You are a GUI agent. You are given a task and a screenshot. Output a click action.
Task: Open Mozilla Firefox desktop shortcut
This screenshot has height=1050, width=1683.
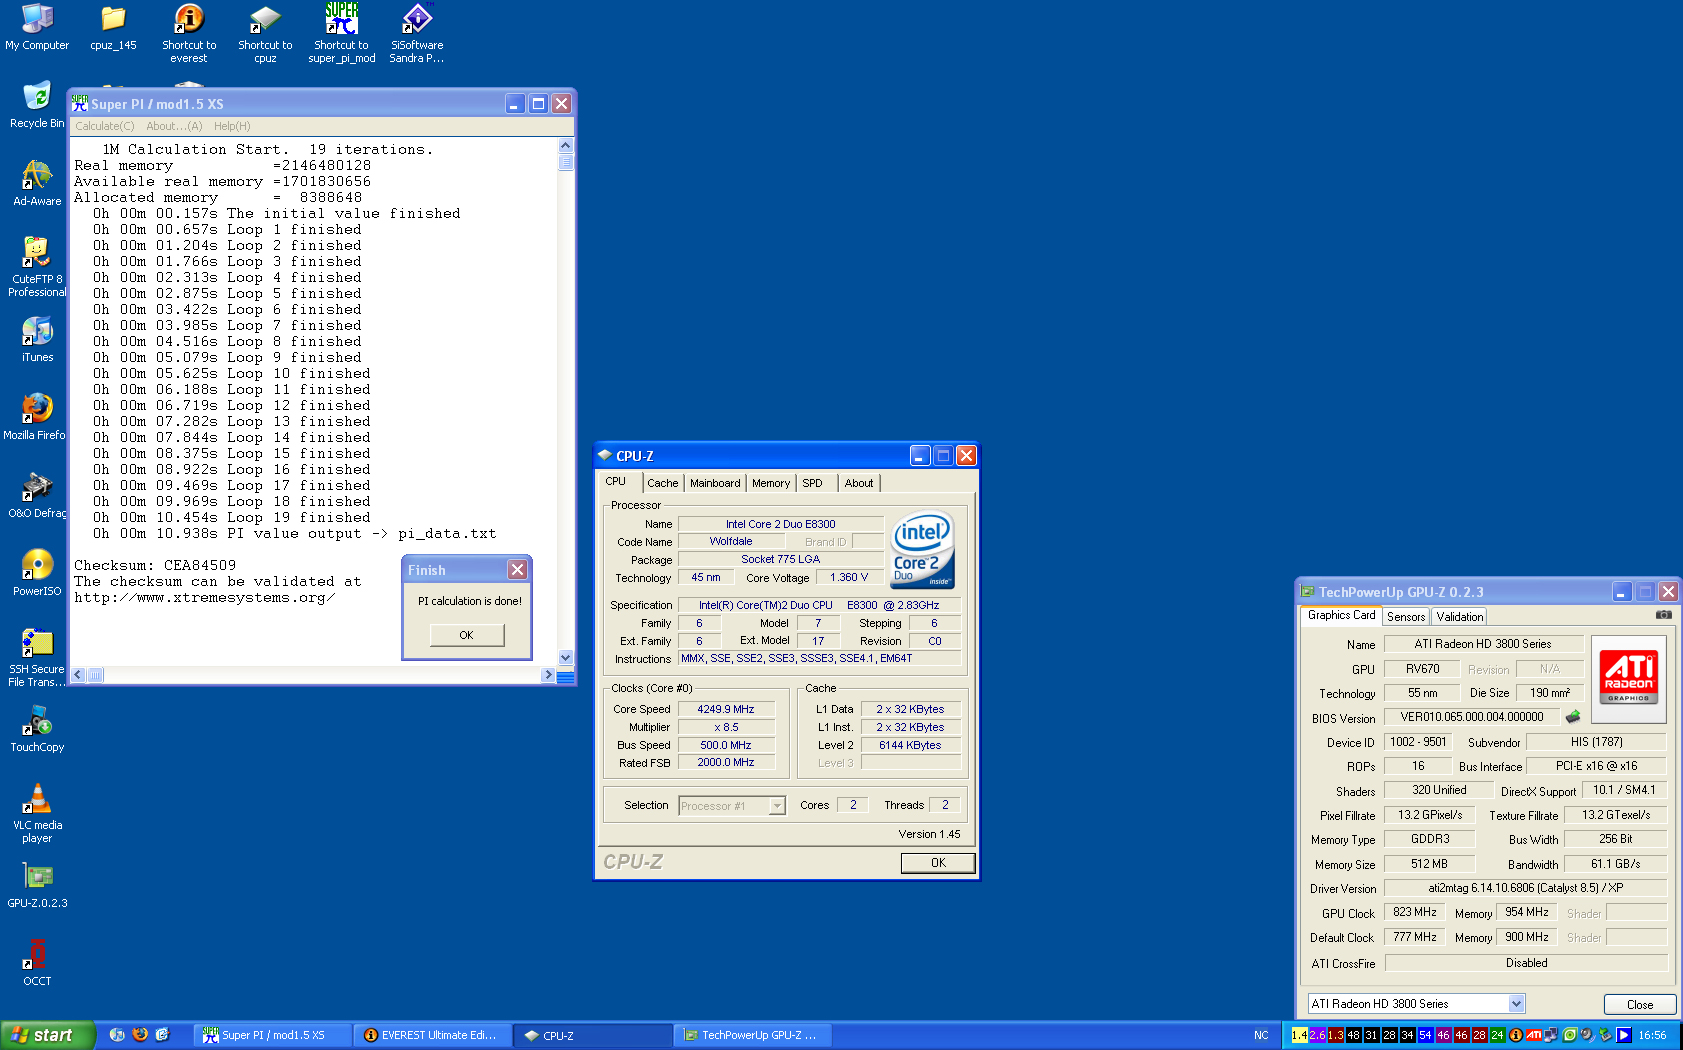point(37,417)
